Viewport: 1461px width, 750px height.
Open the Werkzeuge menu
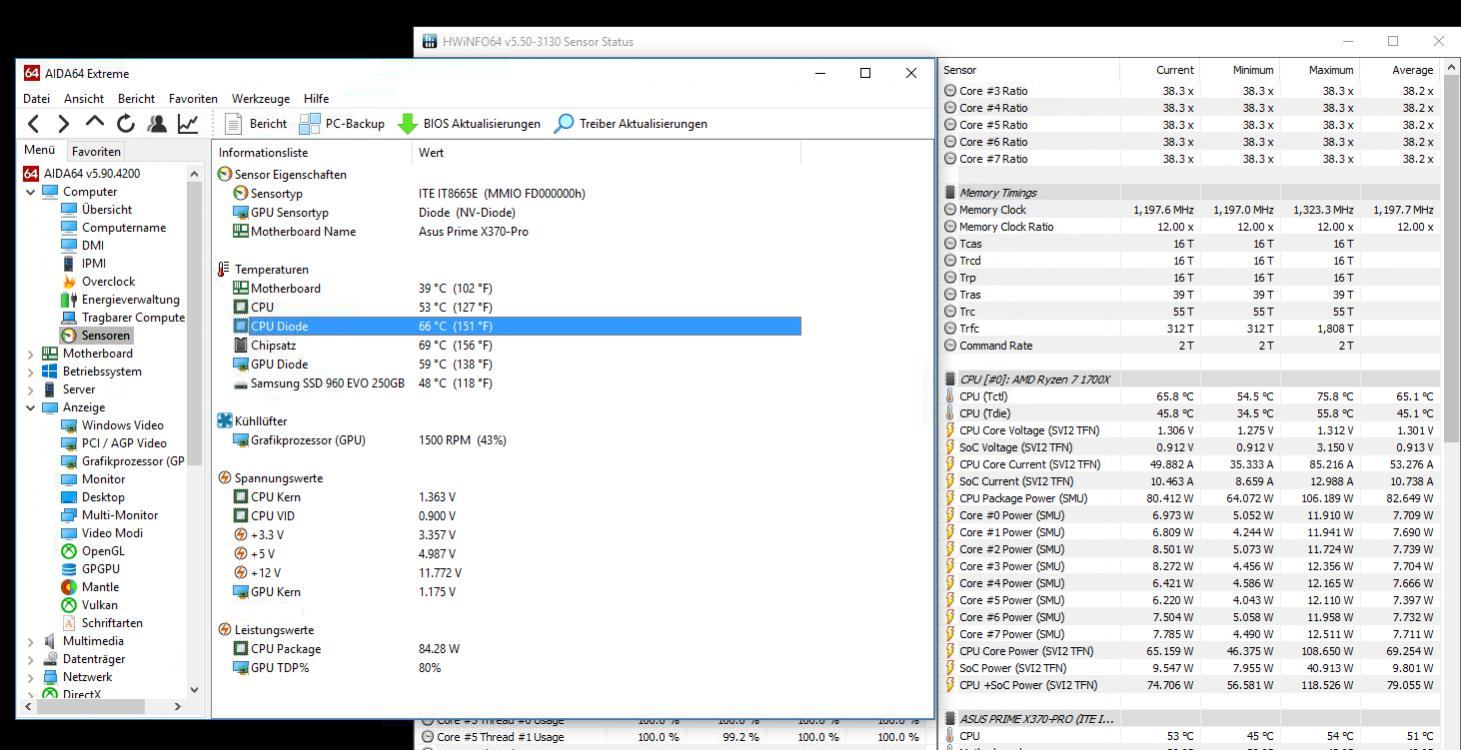262,99
